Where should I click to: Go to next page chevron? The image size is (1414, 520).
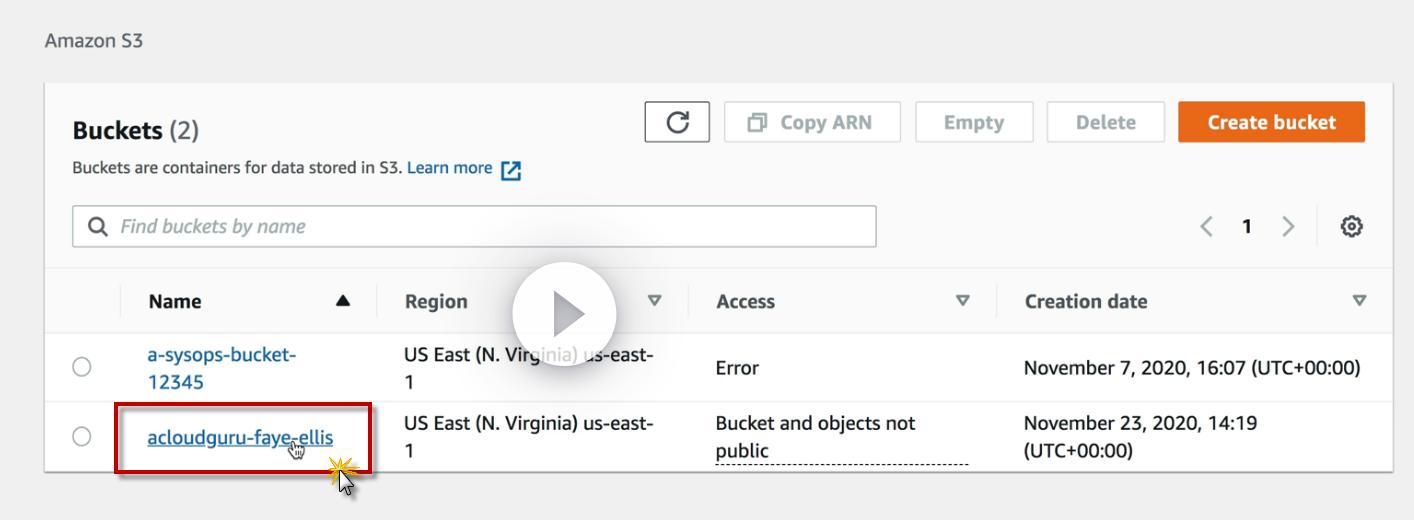click(x=1288, y=227)
